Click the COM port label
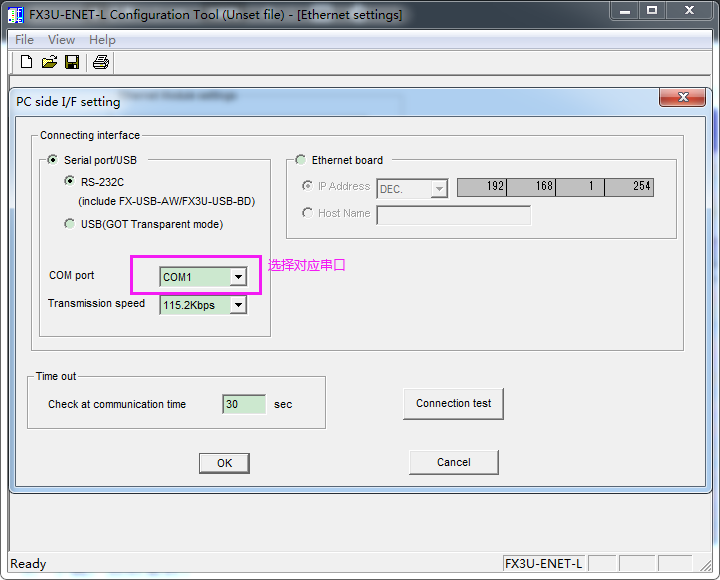Image resolution: width=720 pixels, height=580 pixels. (72, 275)
